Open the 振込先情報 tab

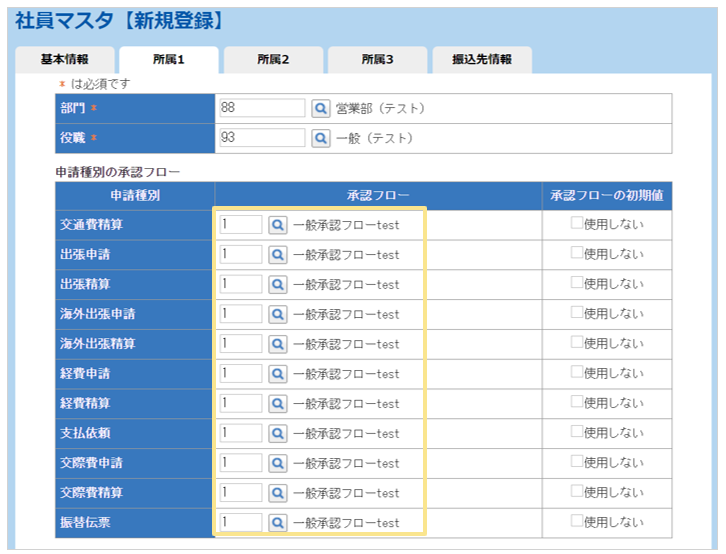[481, 60]
